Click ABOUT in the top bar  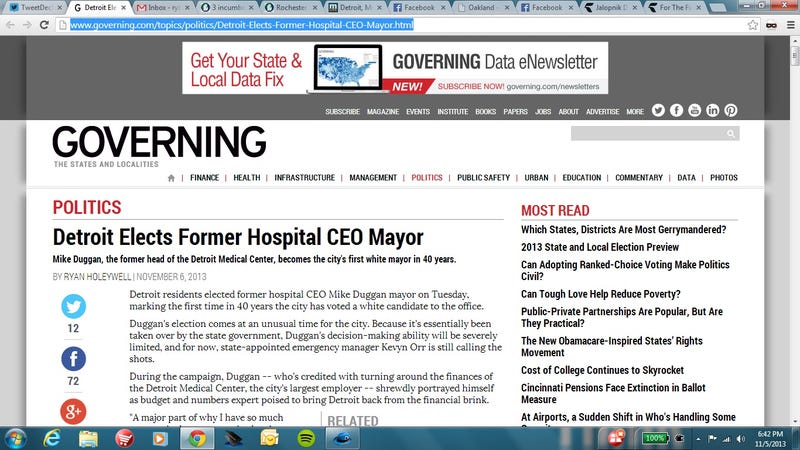tap(568, 111)
